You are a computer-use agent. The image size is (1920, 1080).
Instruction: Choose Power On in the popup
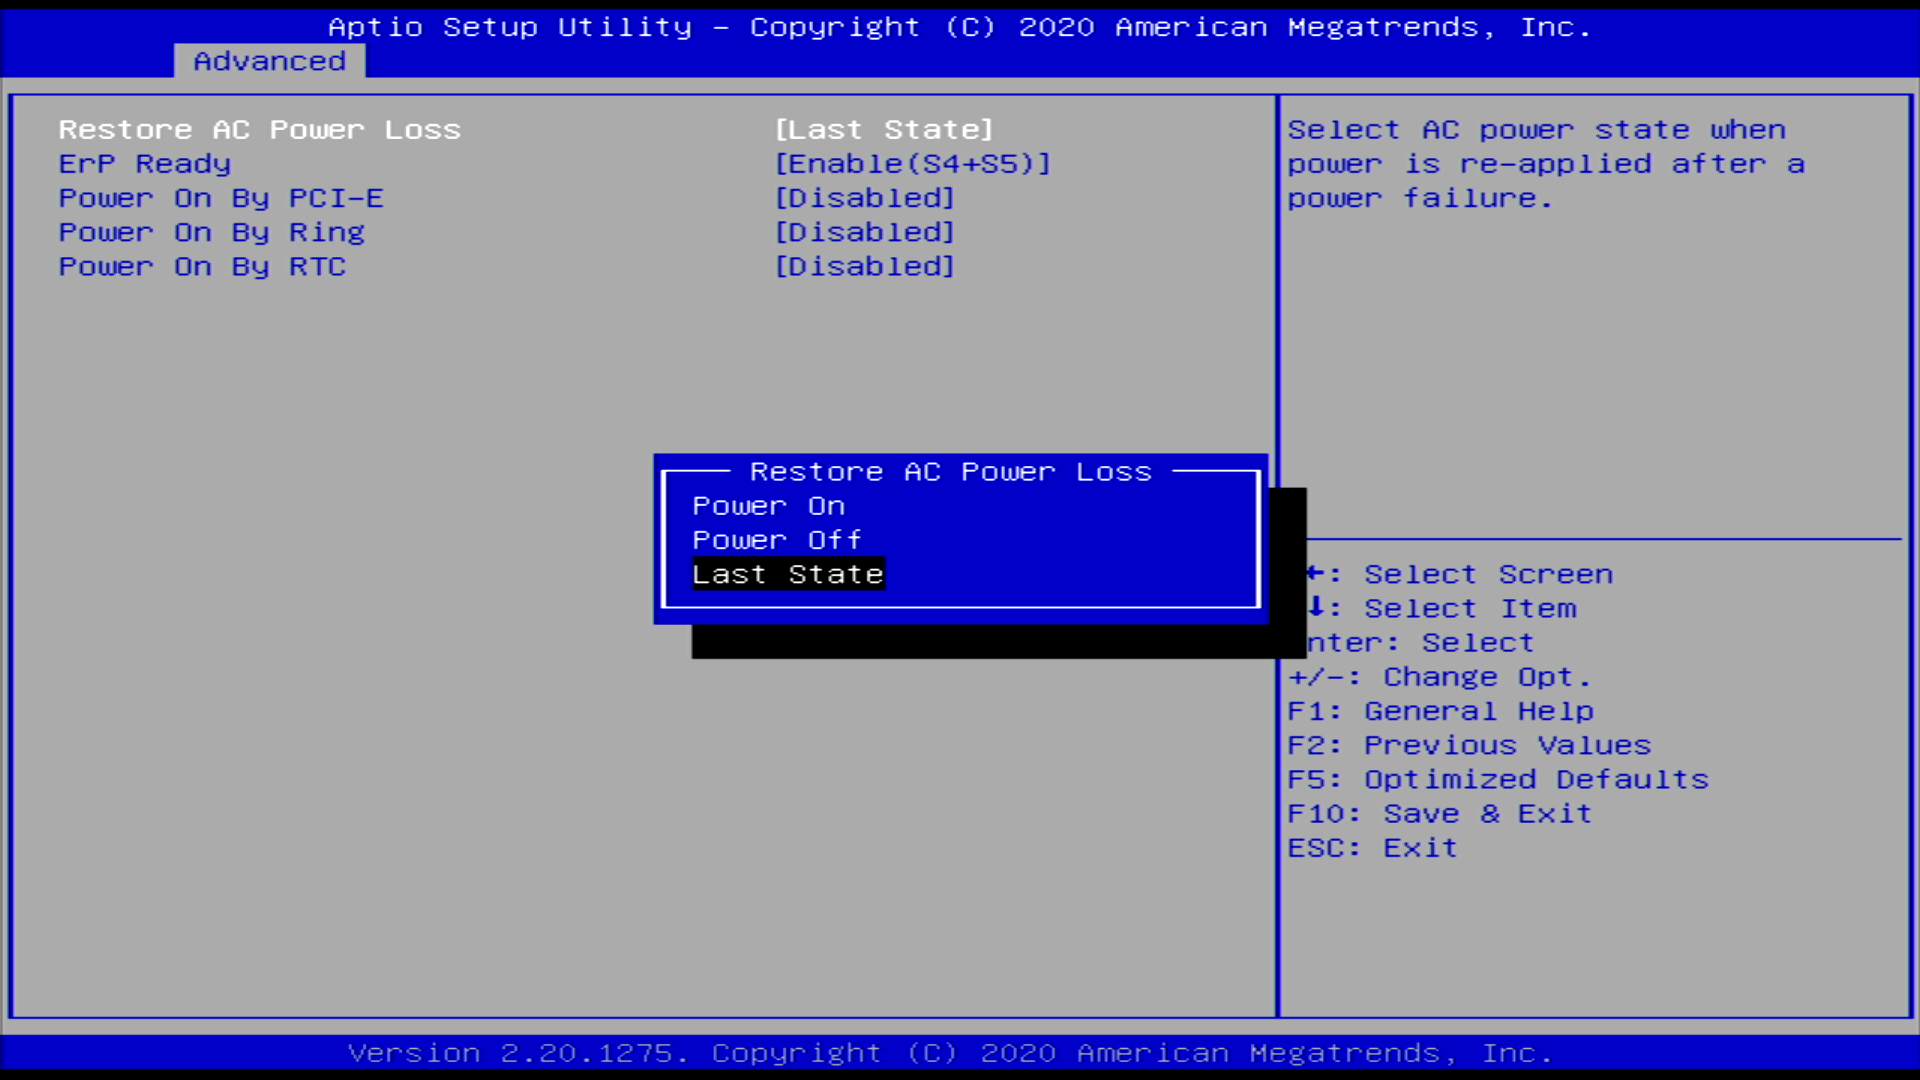click(x=769, y=506)
